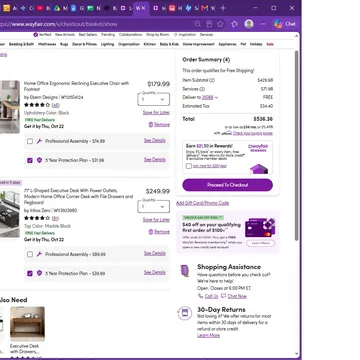
Task: Open the Executive Desk with Drawers thumbnail
Action: 27,324
